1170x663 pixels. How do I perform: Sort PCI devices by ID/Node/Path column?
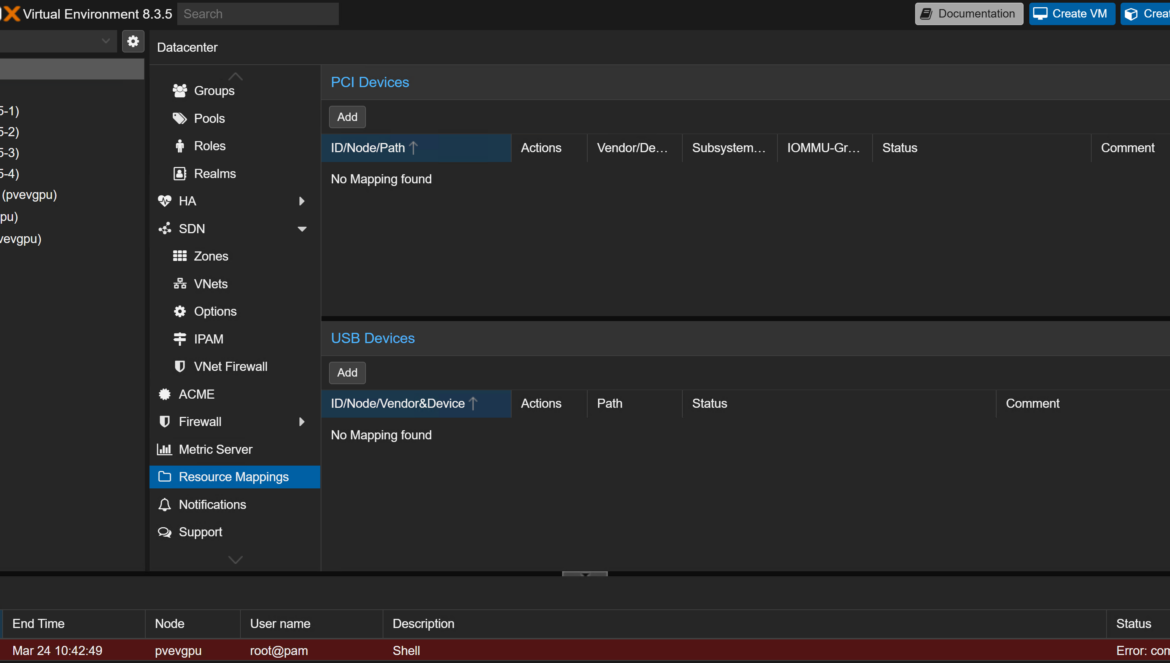pos(416,148)
